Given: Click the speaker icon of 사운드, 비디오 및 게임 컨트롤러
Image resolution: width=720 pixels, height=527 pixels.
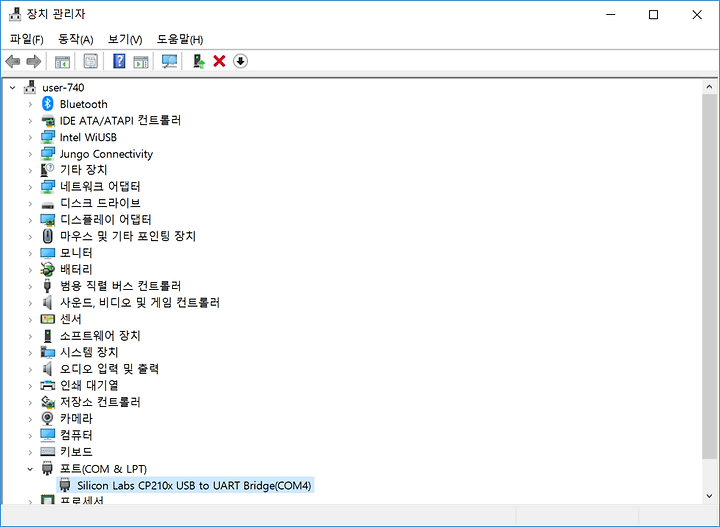Looking at the screenshot, I should pos(47,302).
